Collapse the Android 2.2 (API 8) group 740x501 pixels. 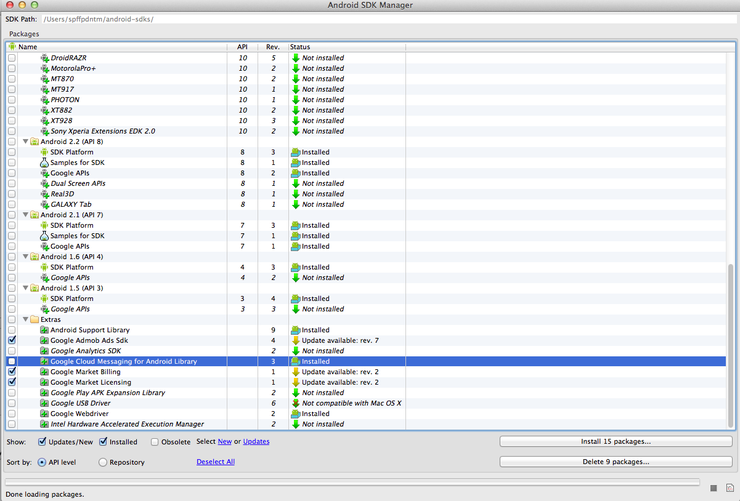tap(25, 142)
